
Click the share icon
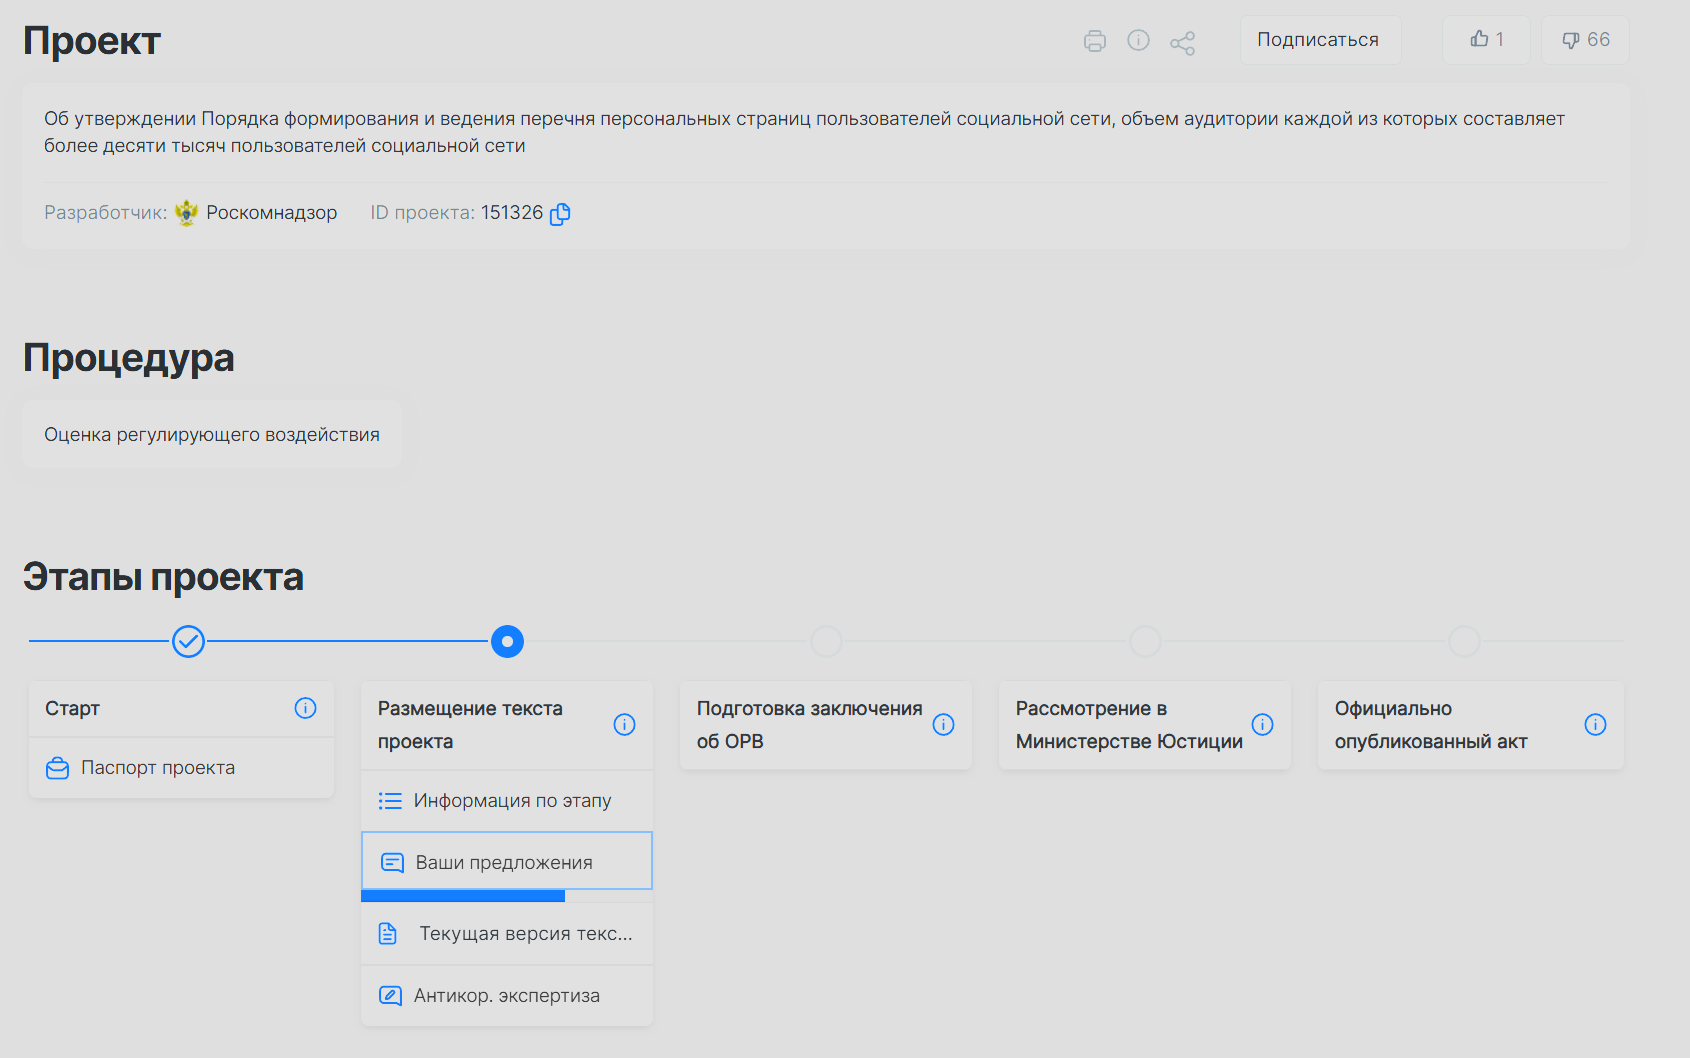tap(1182, 42)
